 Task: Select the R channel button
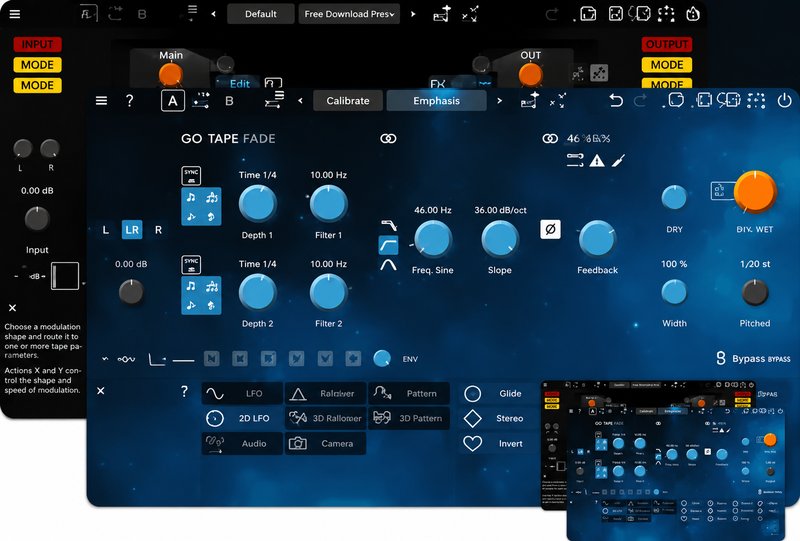[158, 230]
